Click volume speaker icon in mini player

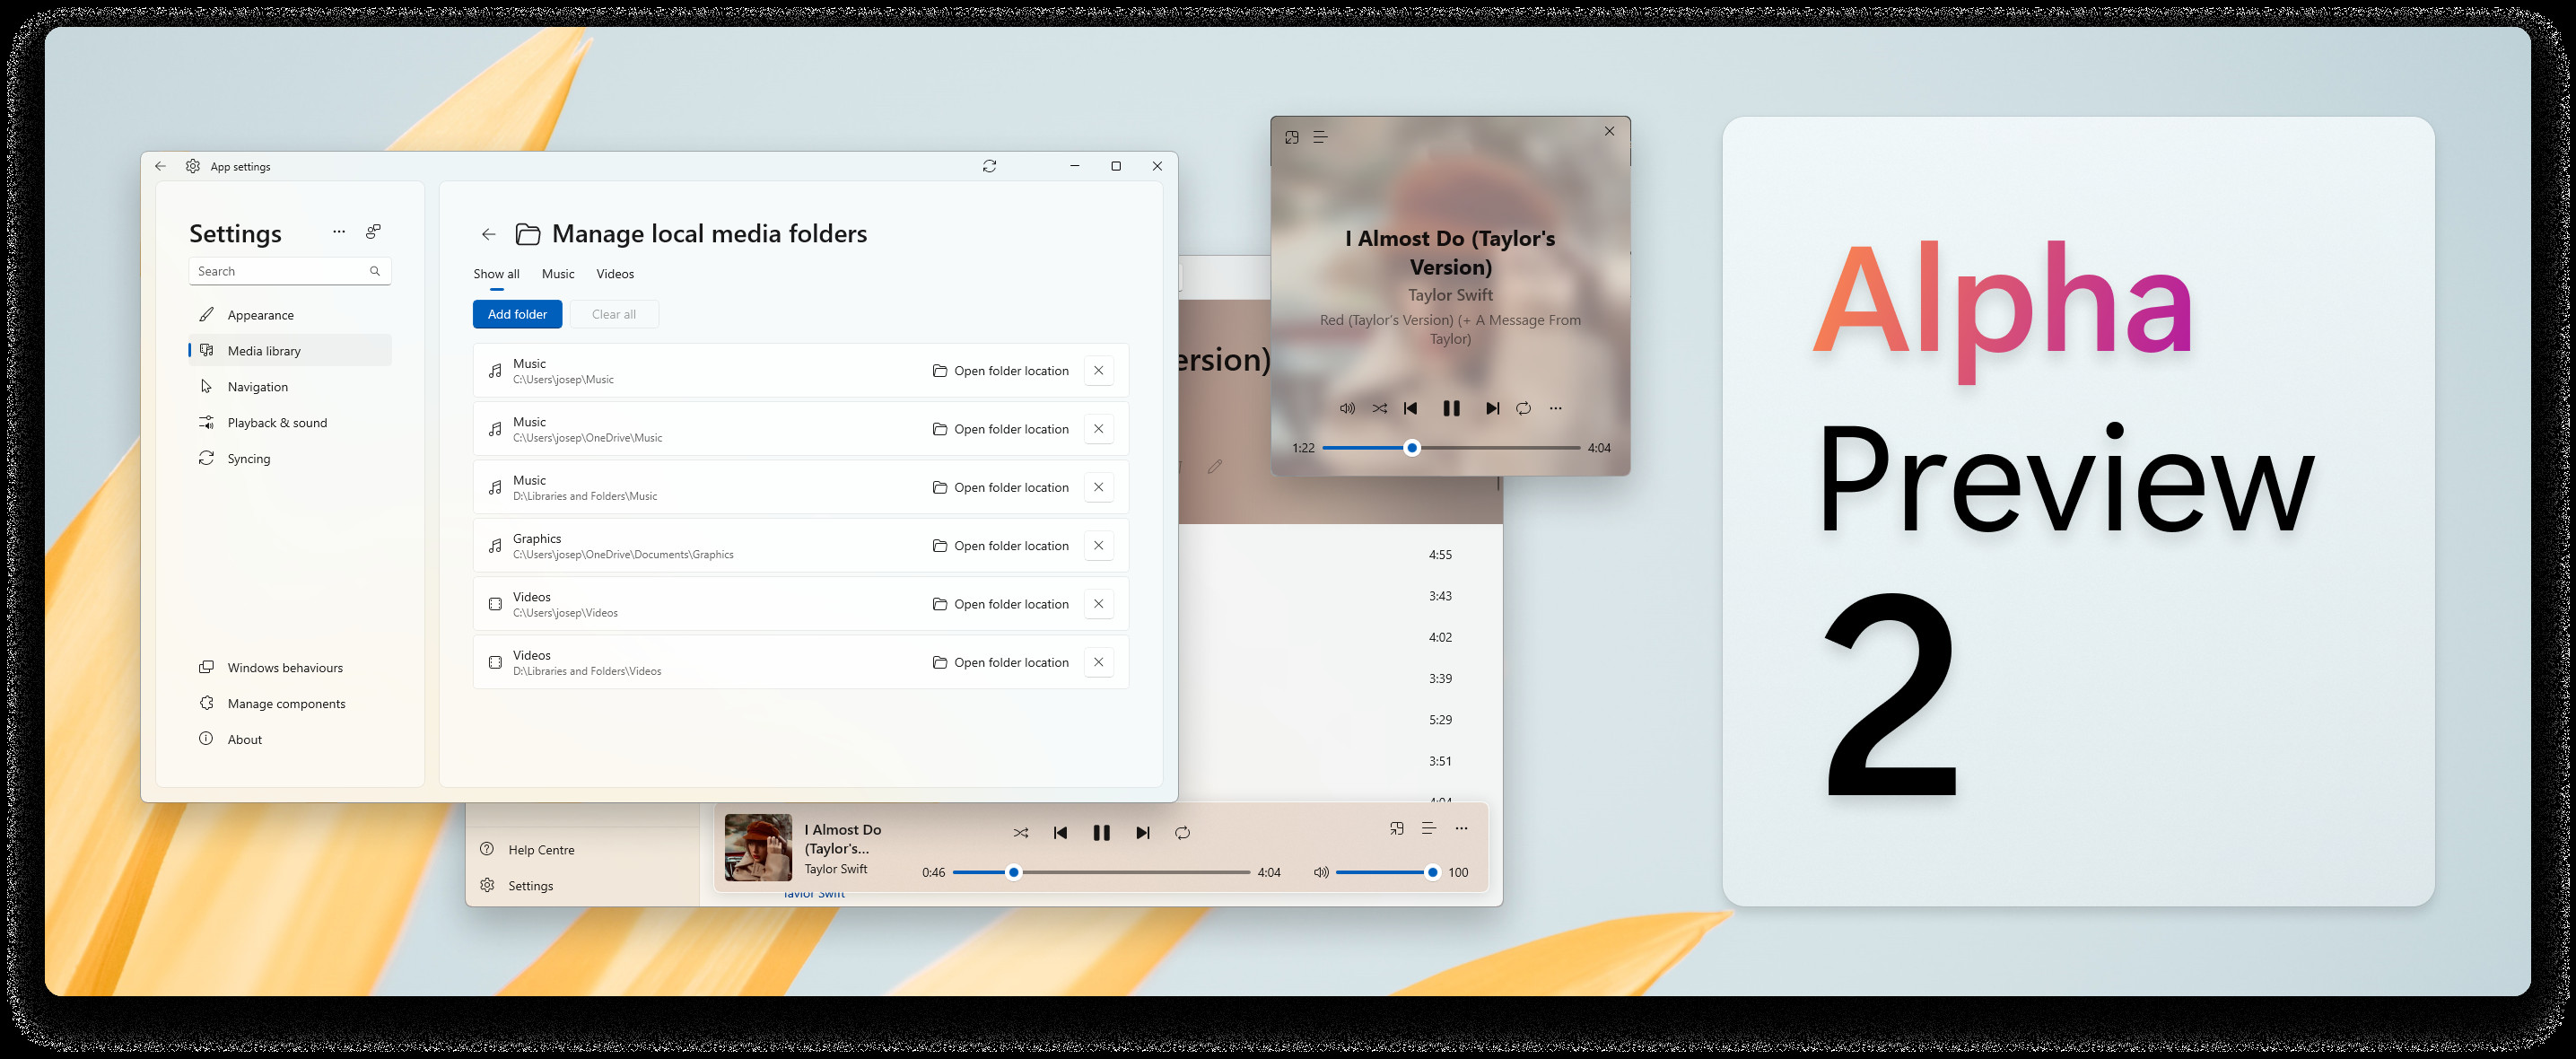[1347, 408]
